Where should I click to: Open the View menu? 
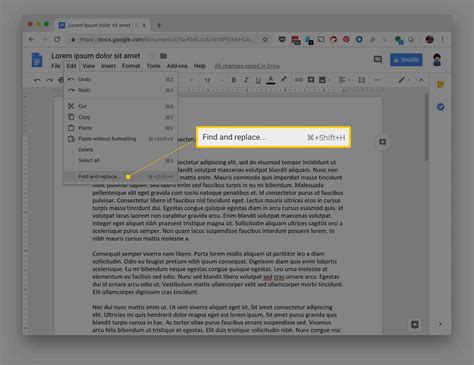pyautogui.click(x=89, y=66)
